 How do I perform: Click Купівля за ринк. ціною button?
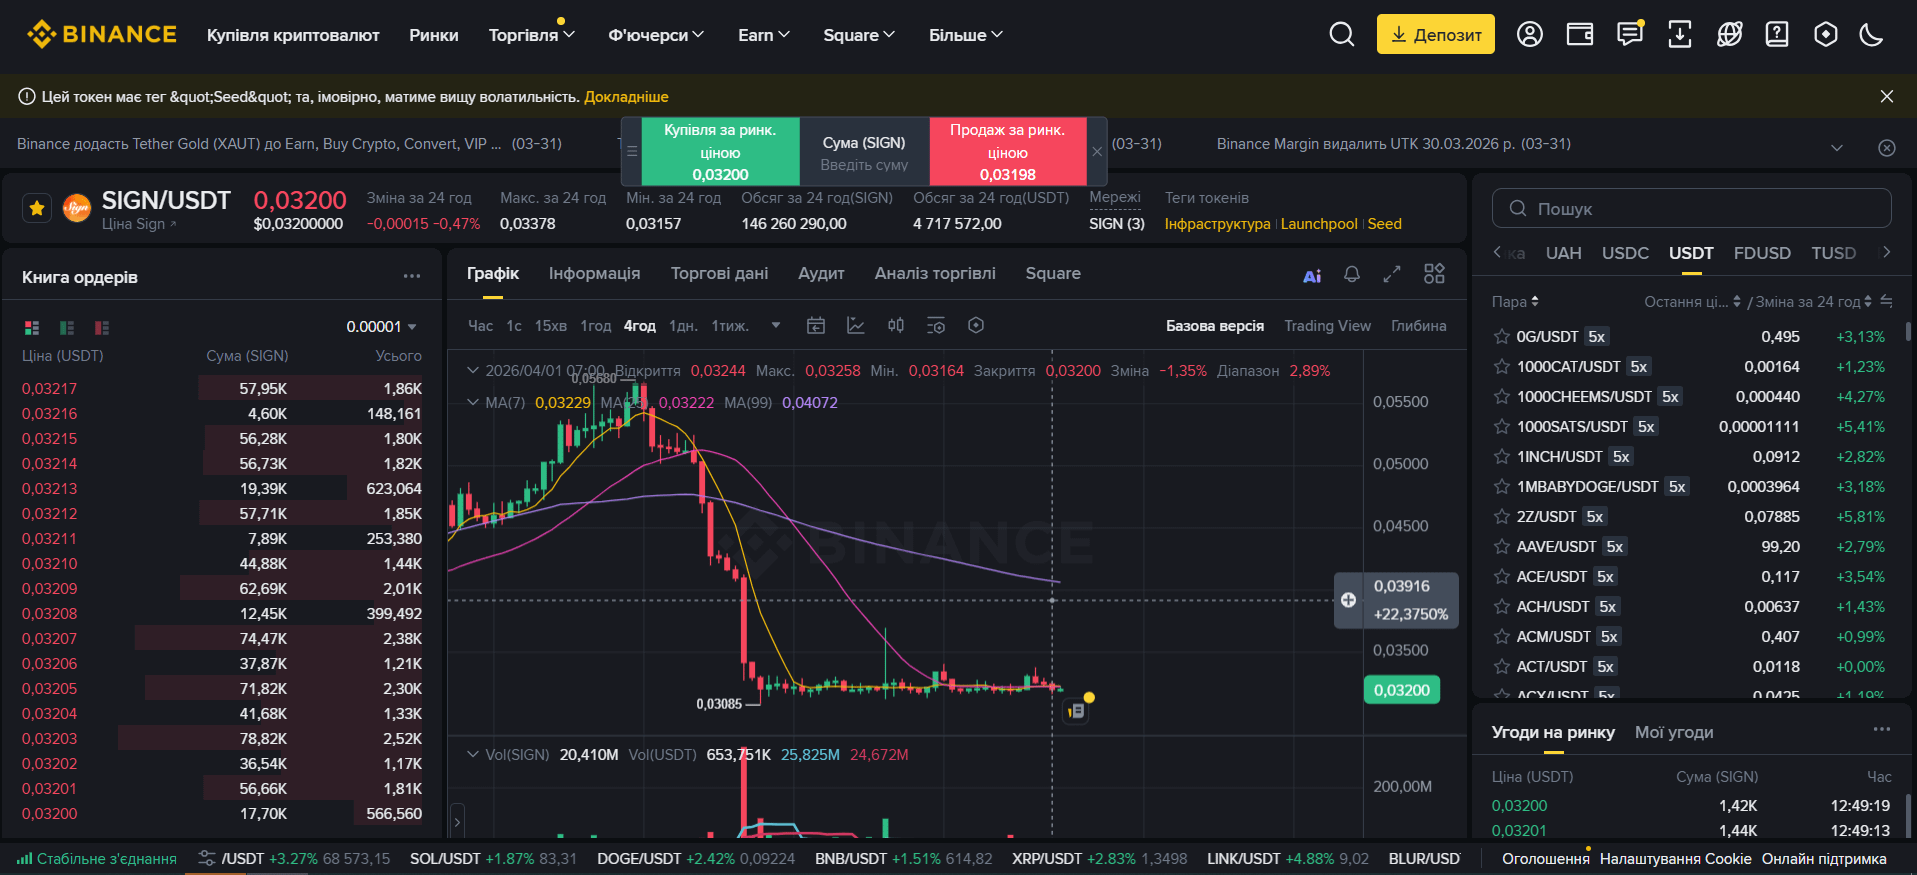(x=720, y=152)
